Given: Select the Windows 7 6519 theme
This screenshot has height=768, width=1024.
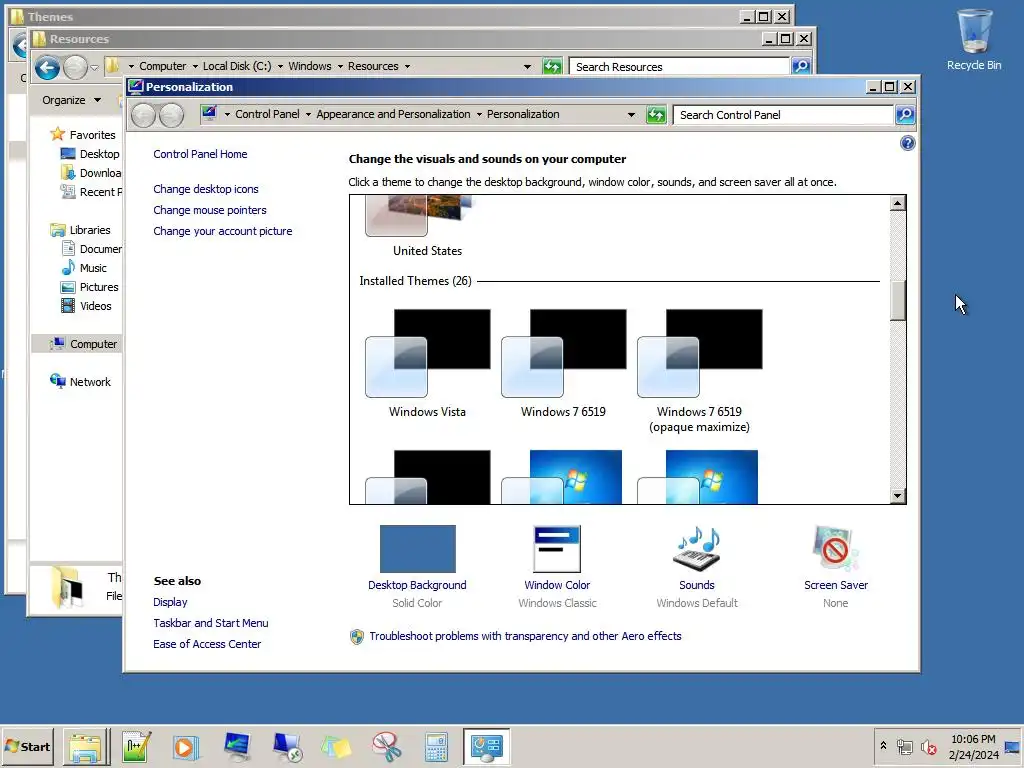Looking at the screenshot, I should point(564,364).
